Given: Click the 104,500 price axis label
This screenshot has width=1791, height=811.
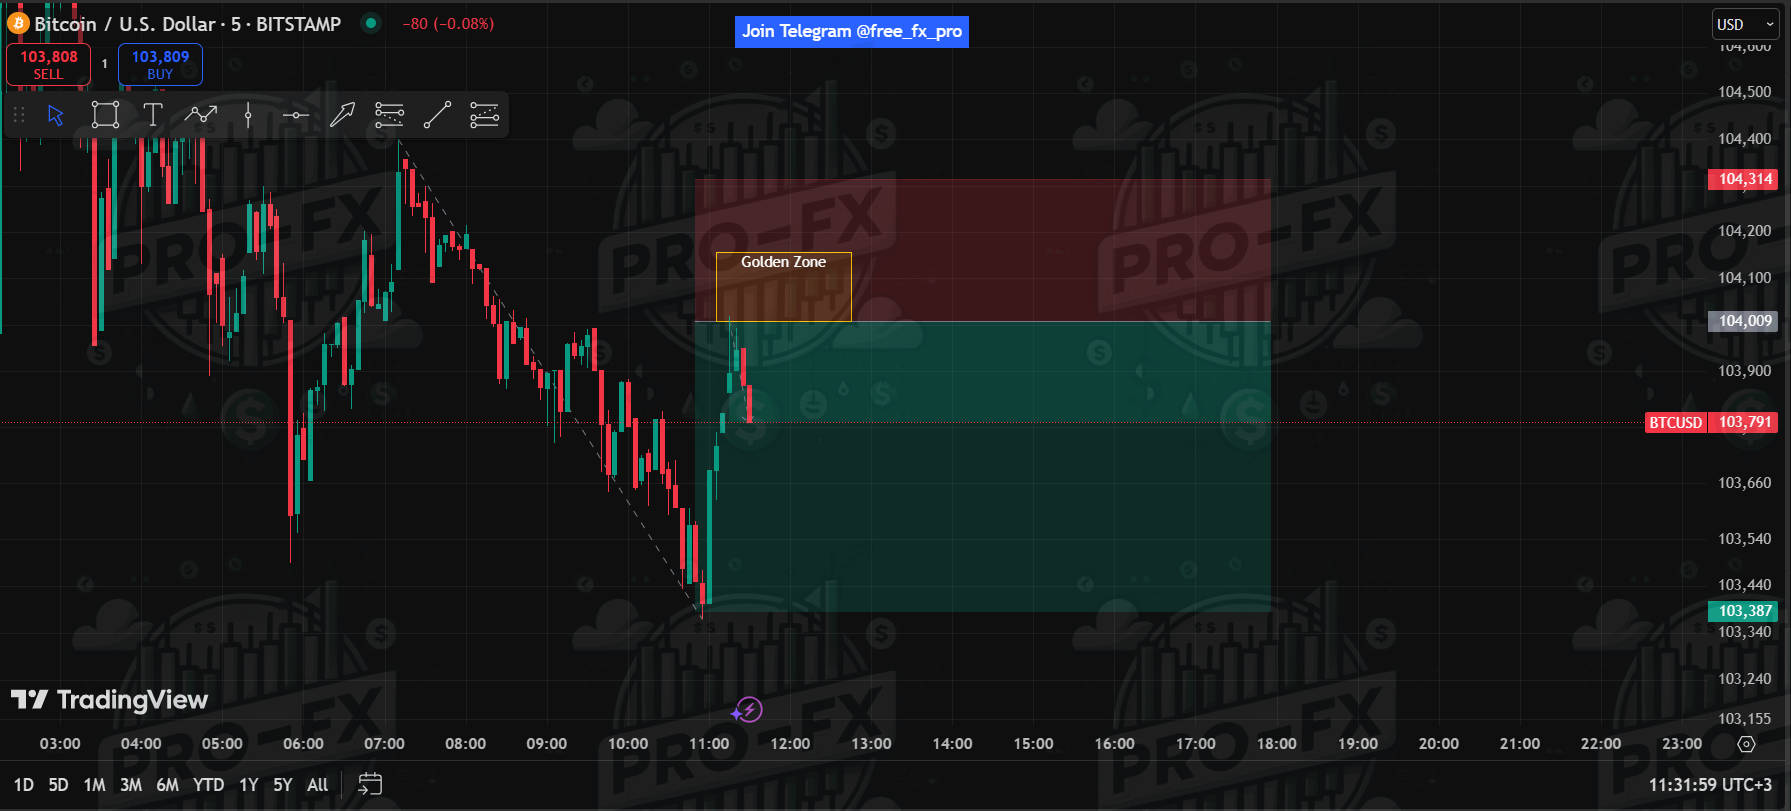Looking at the screenshot, I should (x=1744, y=92).
